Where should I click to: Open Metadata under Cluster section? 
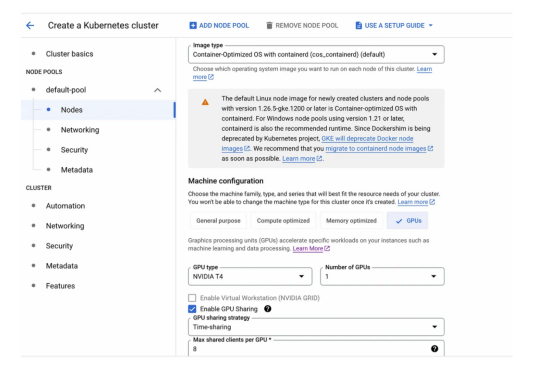62,266
